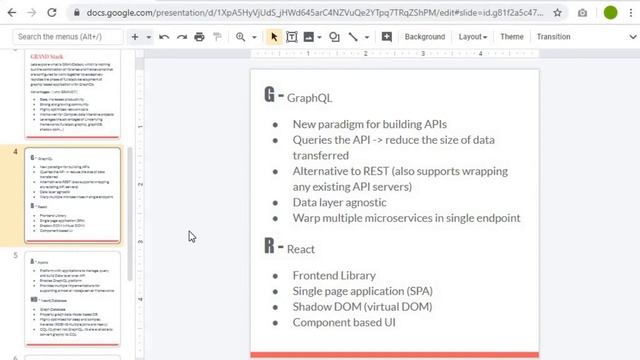Insert an image
The height and width of the screenshot is (360, 640).
tap(309, 37)
